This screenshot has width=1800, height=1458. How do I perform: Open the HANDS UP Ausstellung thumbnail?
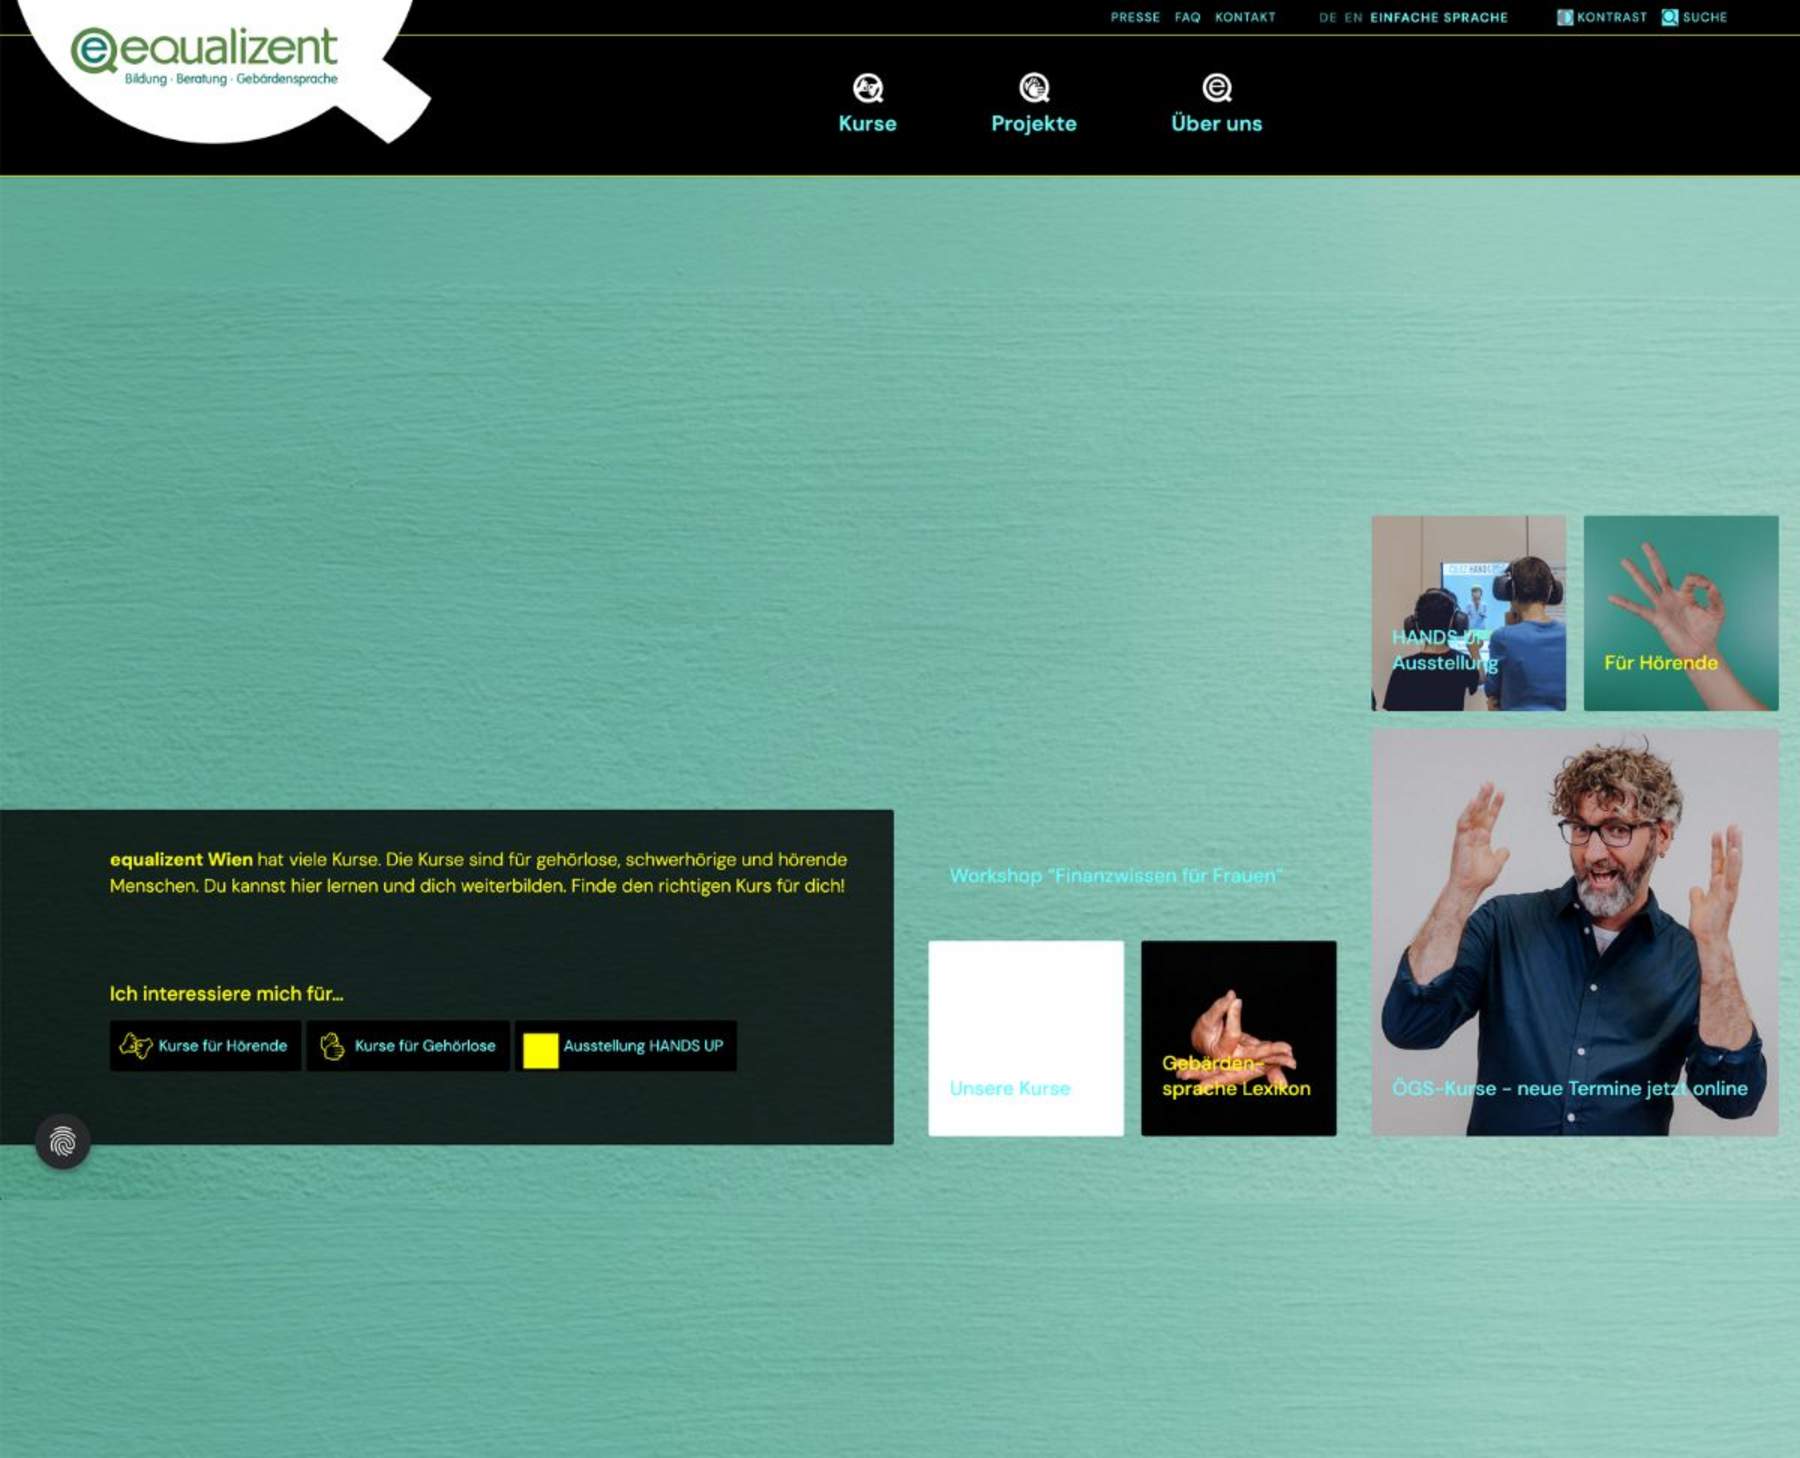point(1468,613)
